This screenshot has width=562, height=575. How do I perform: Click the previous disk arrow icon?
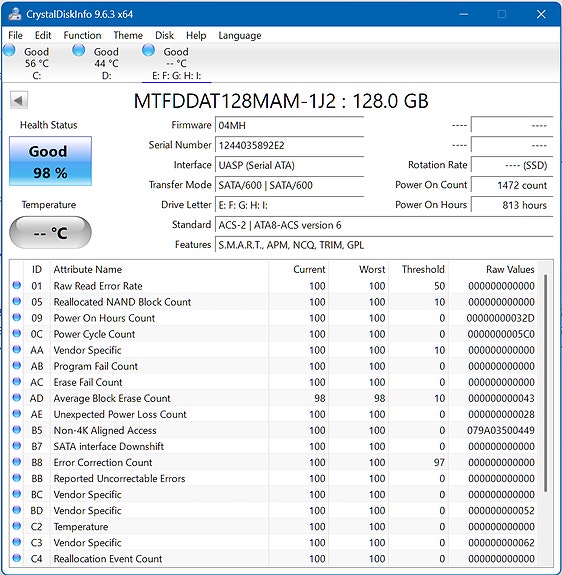(19, 100)
